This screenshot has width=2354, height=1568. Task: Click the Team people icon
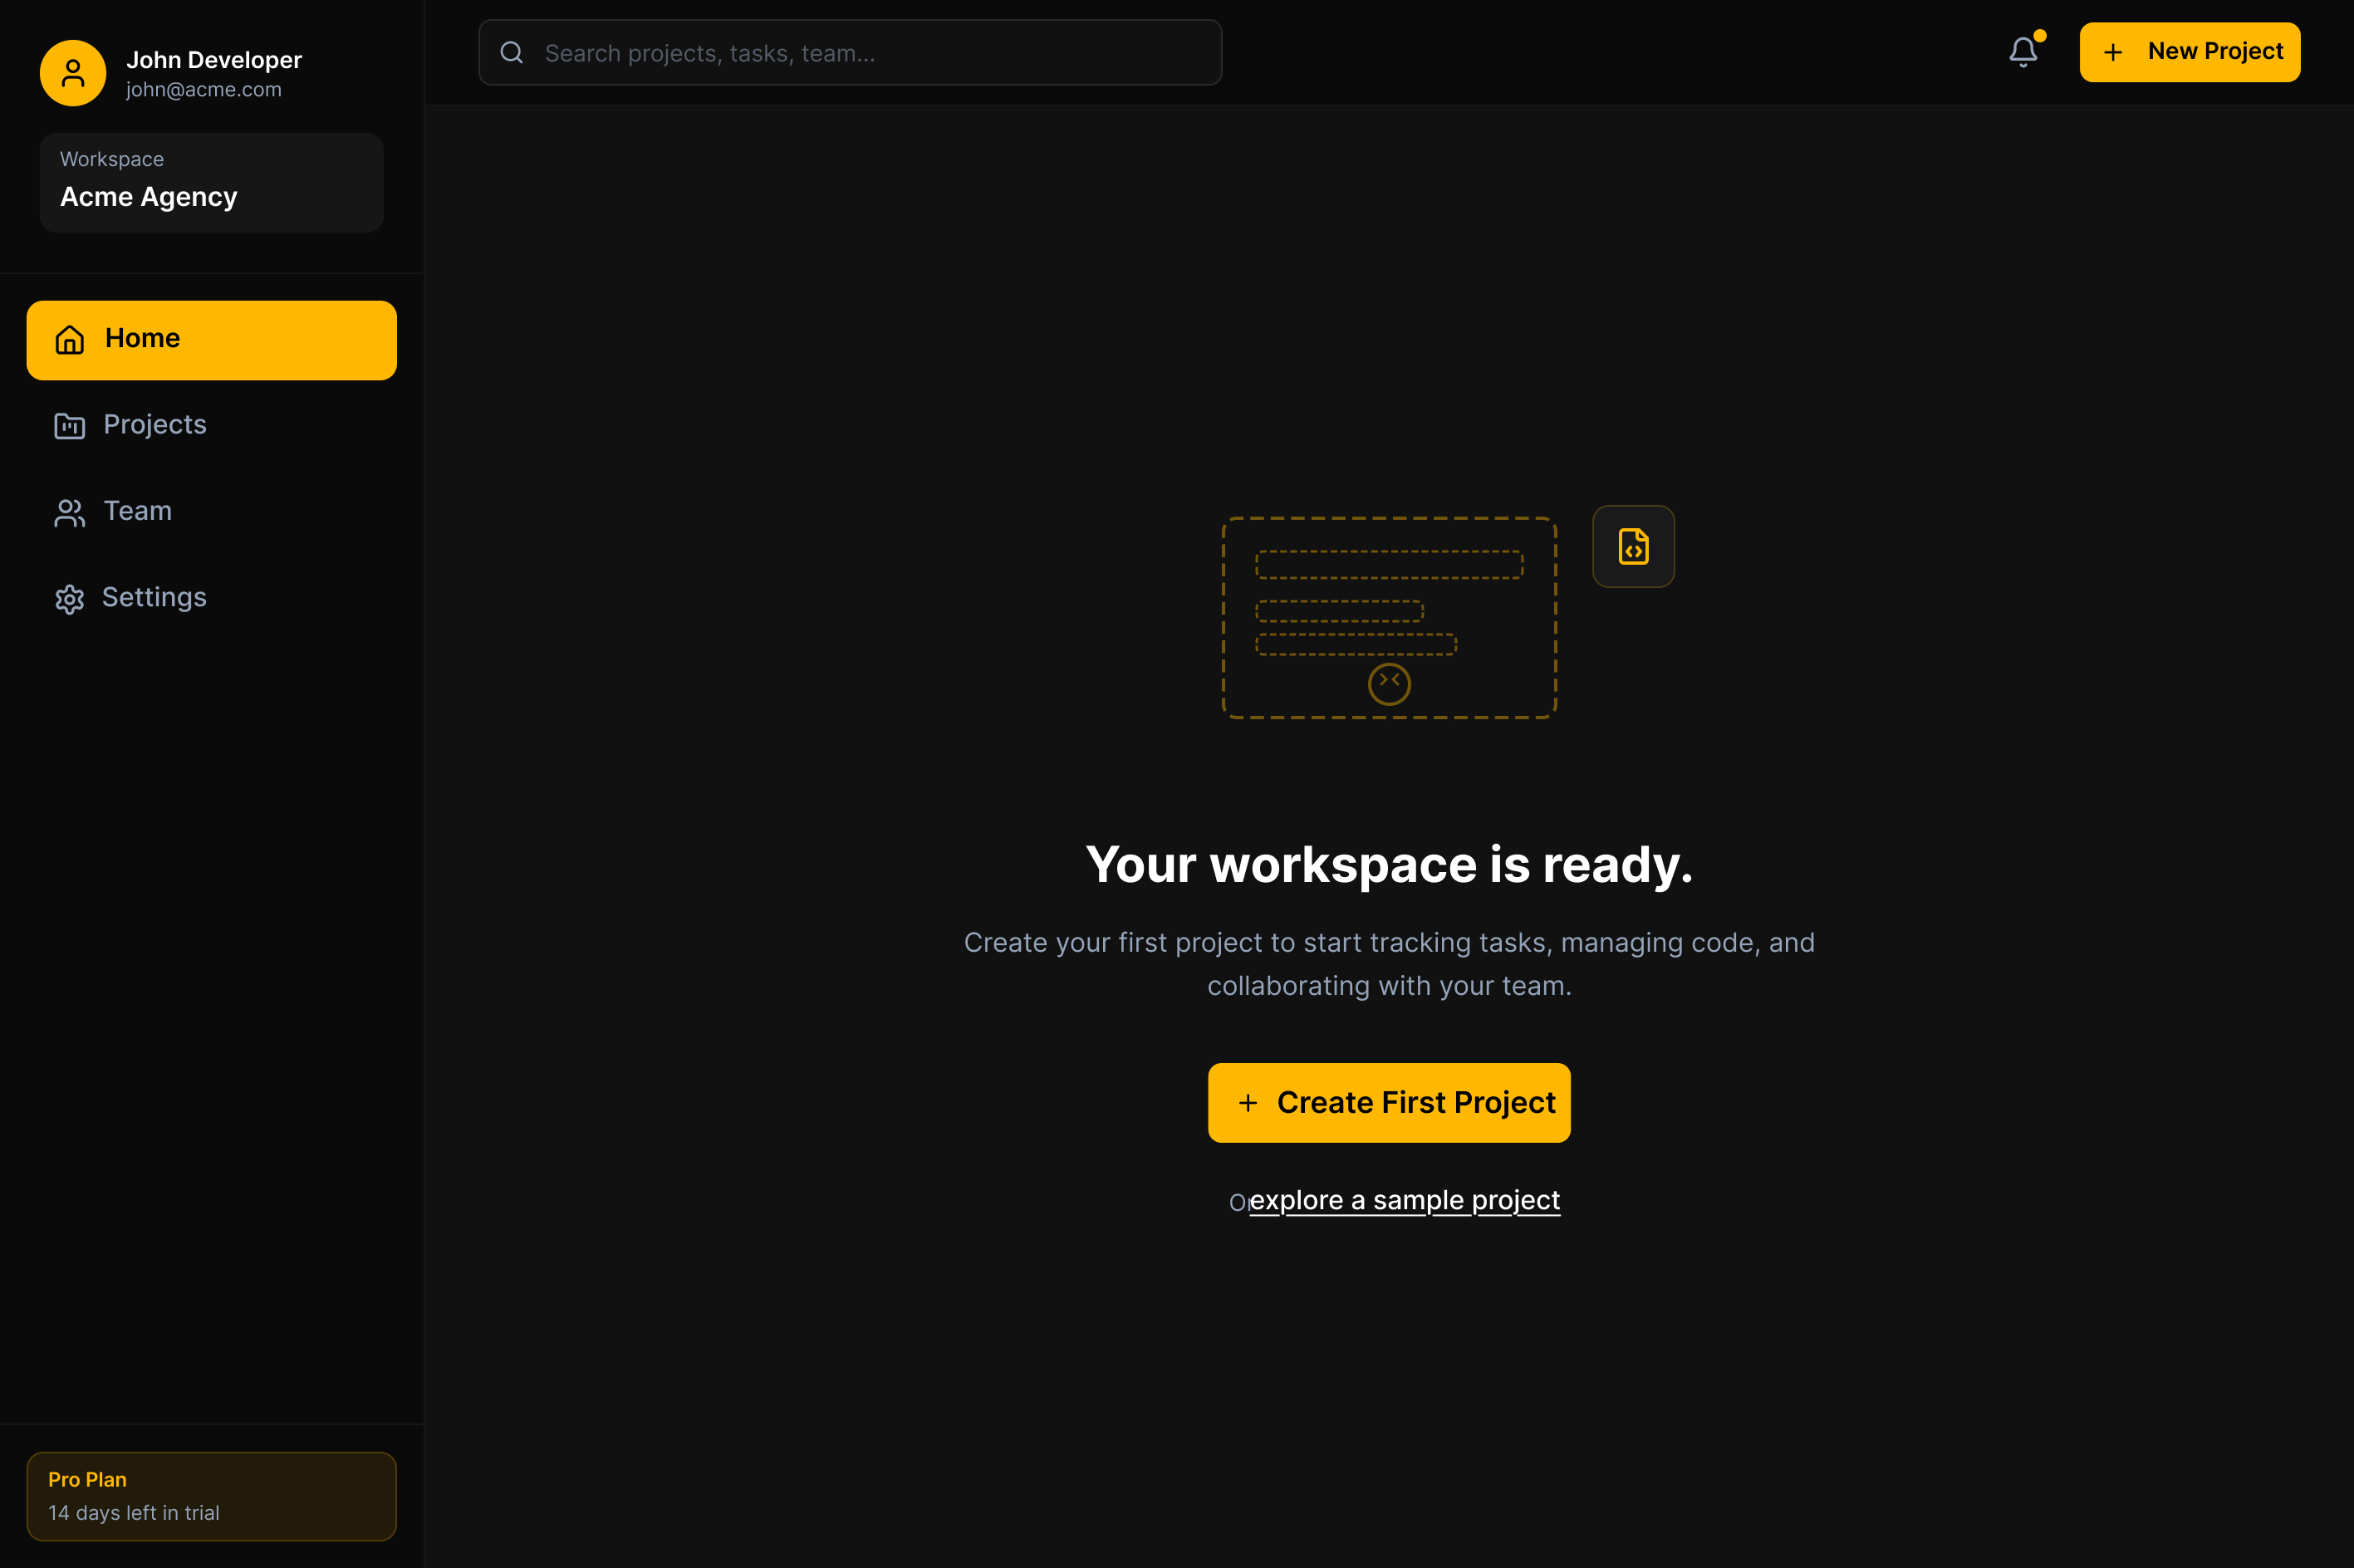69,512
